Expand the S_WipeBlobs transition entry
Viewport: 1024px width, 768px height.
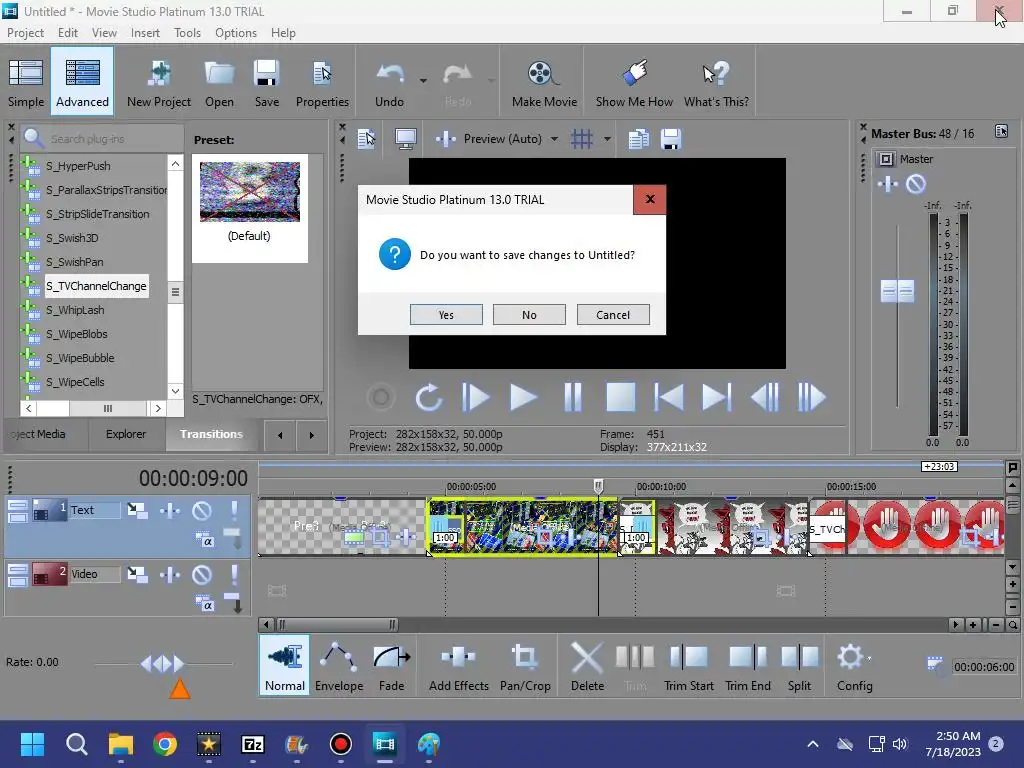(29, 332)
